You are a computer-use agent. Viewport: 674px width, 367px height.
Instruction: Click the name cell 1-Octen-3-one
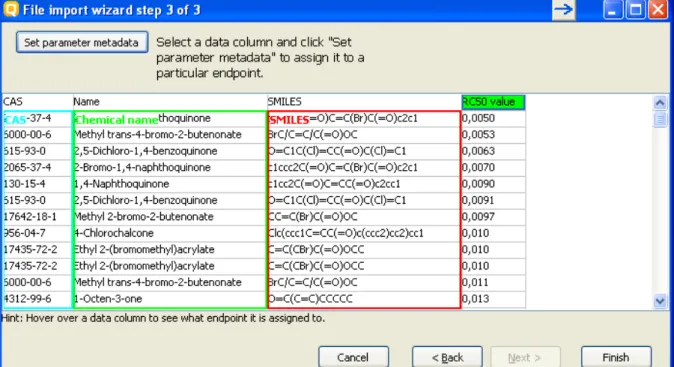tap(170, 299)
